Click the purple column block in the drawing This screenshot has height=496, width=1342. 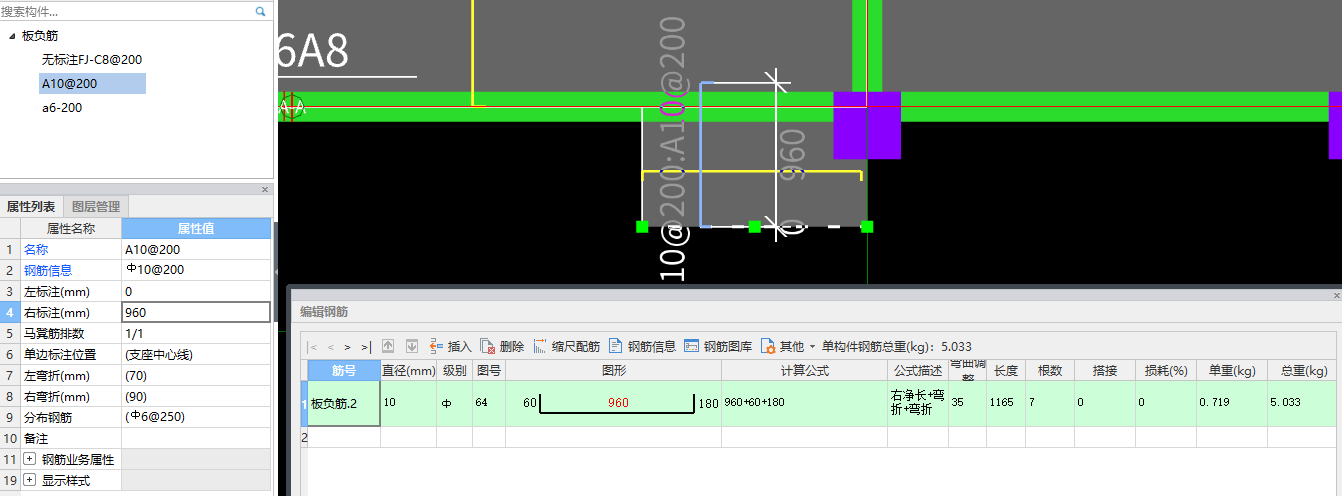867,125
